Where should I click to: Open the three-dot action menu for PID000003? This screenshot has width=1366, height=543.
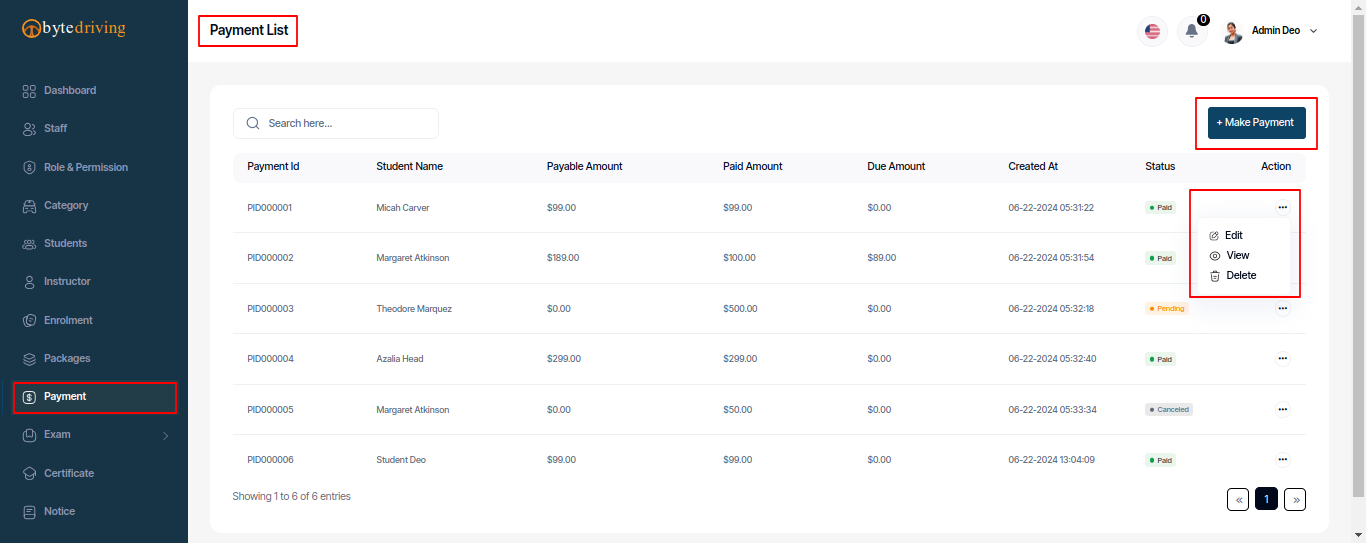[x=1283, y=309]
